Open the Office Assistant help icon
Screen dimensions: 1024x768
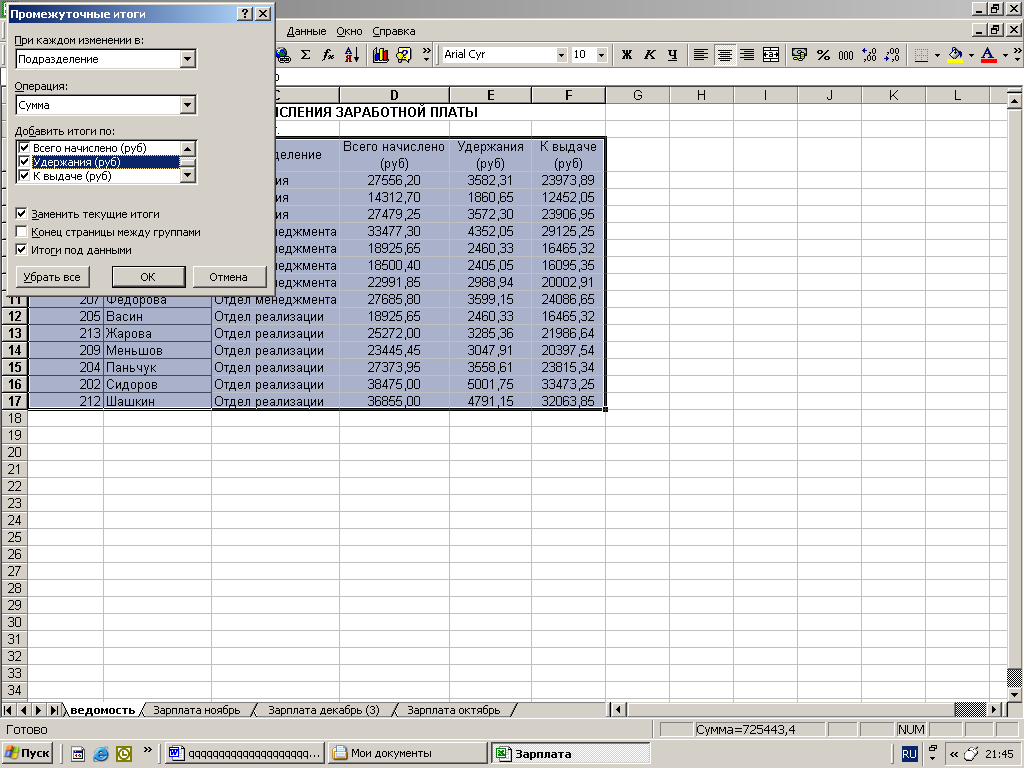tap(404, 55)
